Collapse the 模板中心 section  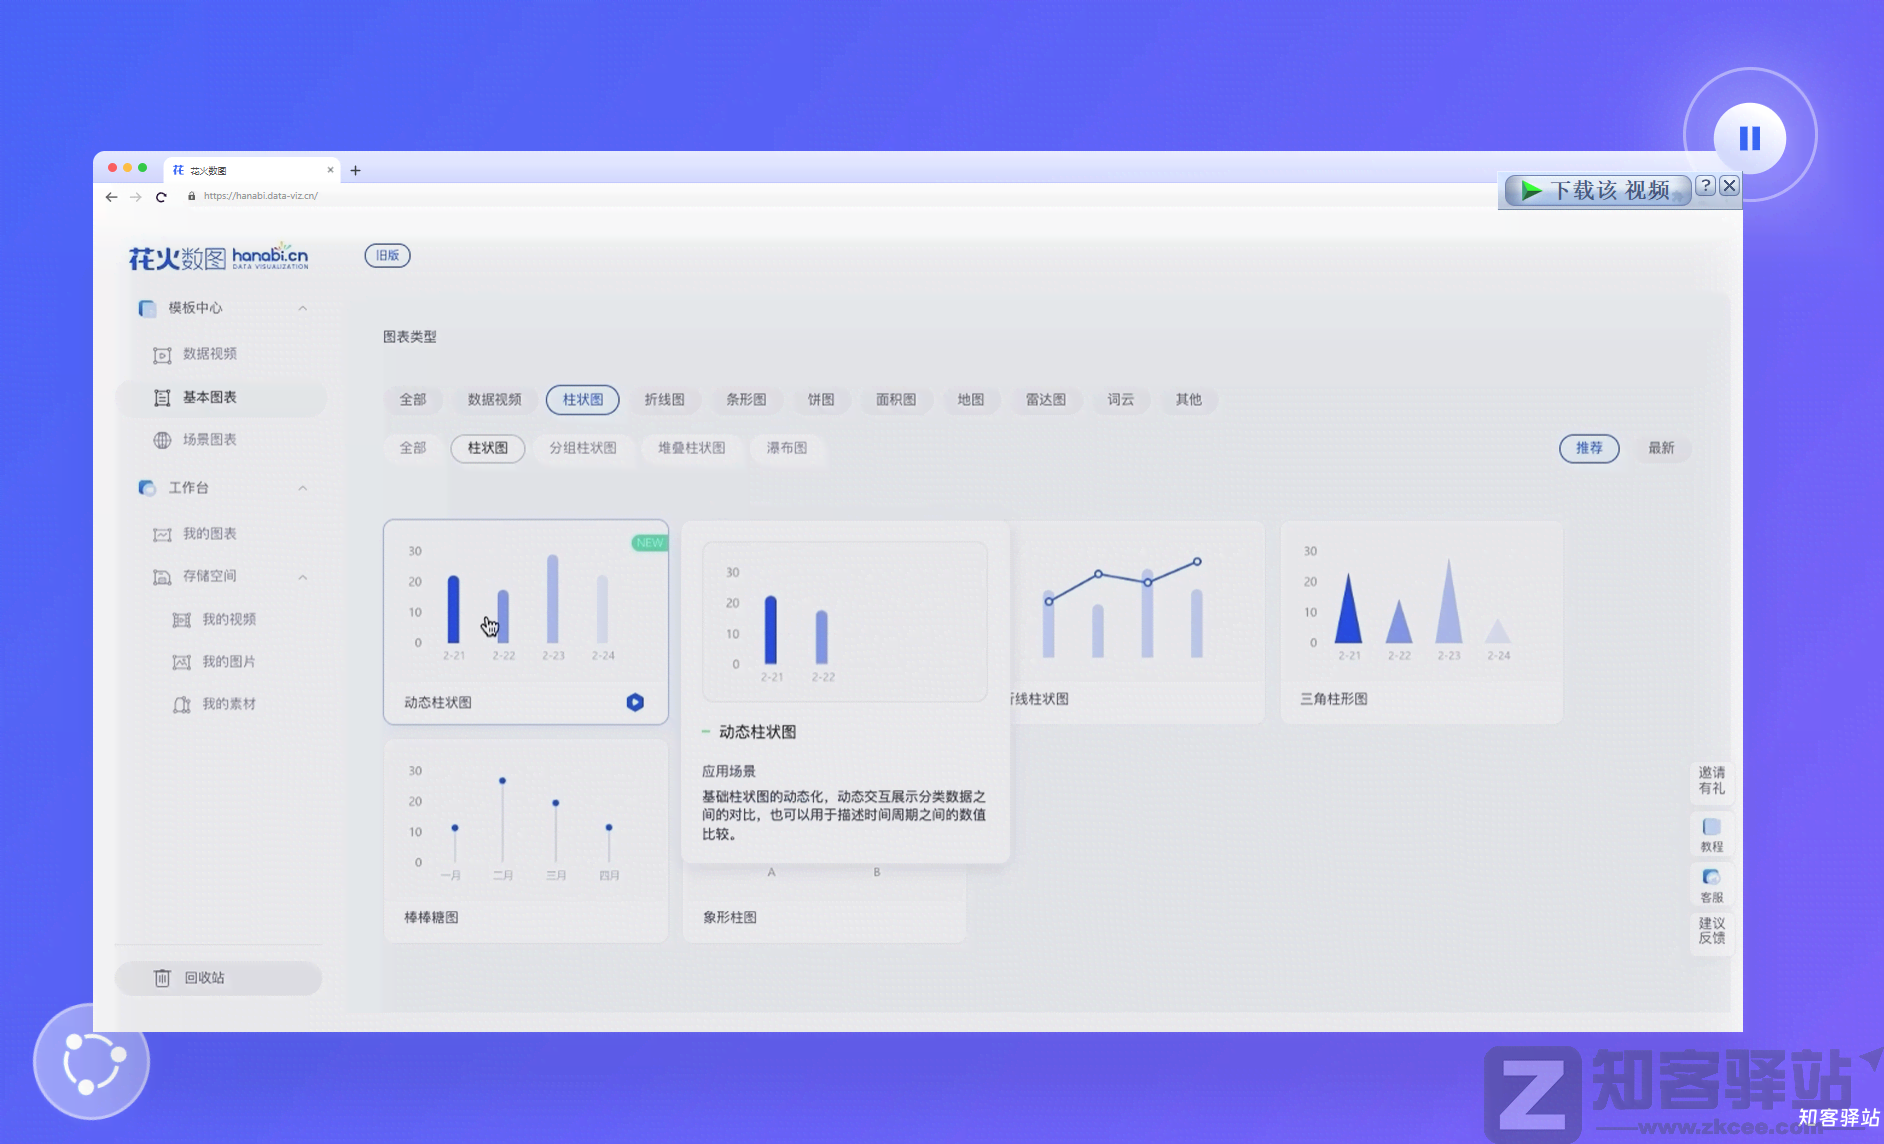coord(302,308)
